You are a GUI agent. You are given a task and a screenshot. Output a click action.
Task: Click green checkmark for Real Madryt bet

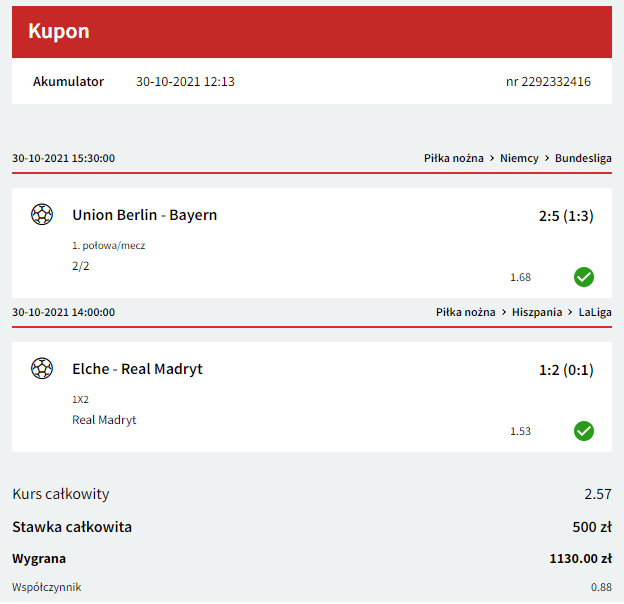(584, 431)
